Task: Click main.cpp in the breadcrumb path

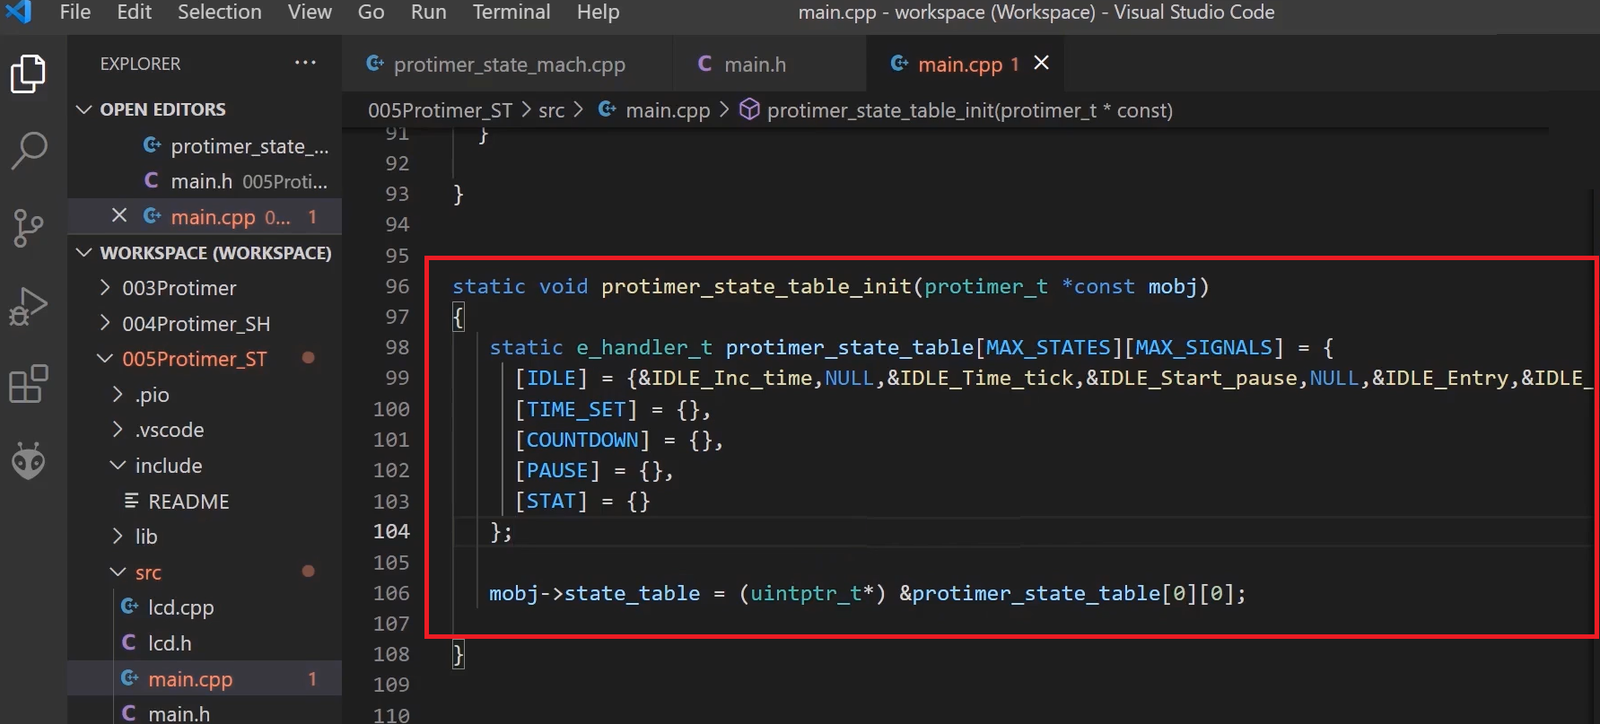Action: [667, 110]
